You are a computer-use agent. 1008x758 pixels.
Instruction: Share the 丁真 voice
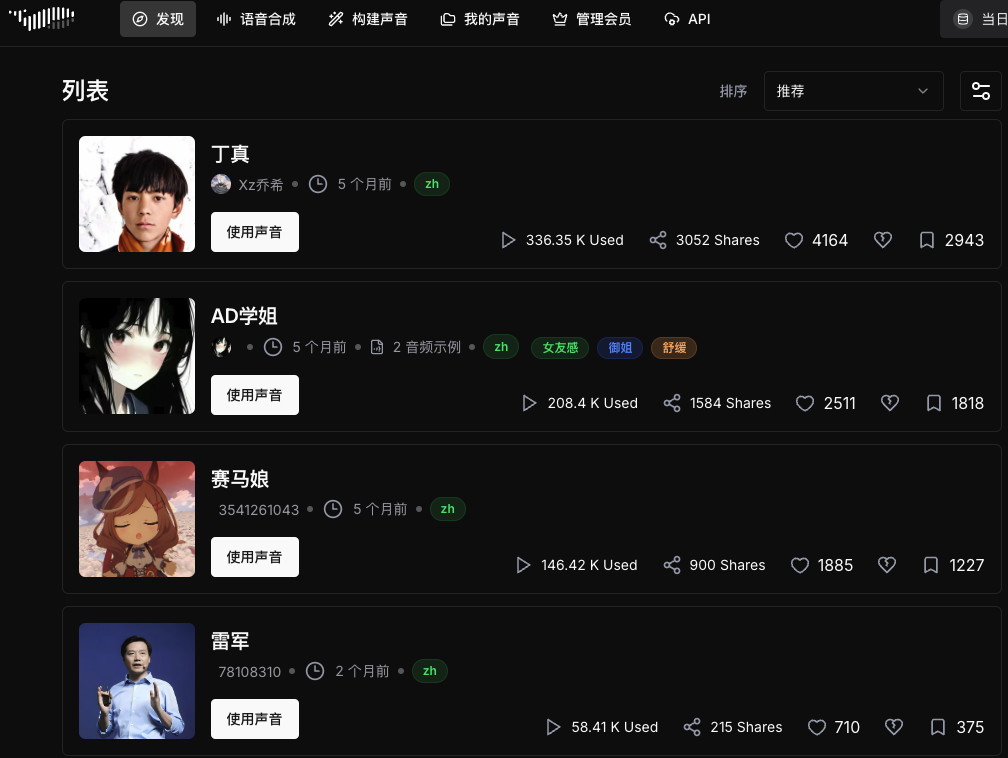click(658, 240)
